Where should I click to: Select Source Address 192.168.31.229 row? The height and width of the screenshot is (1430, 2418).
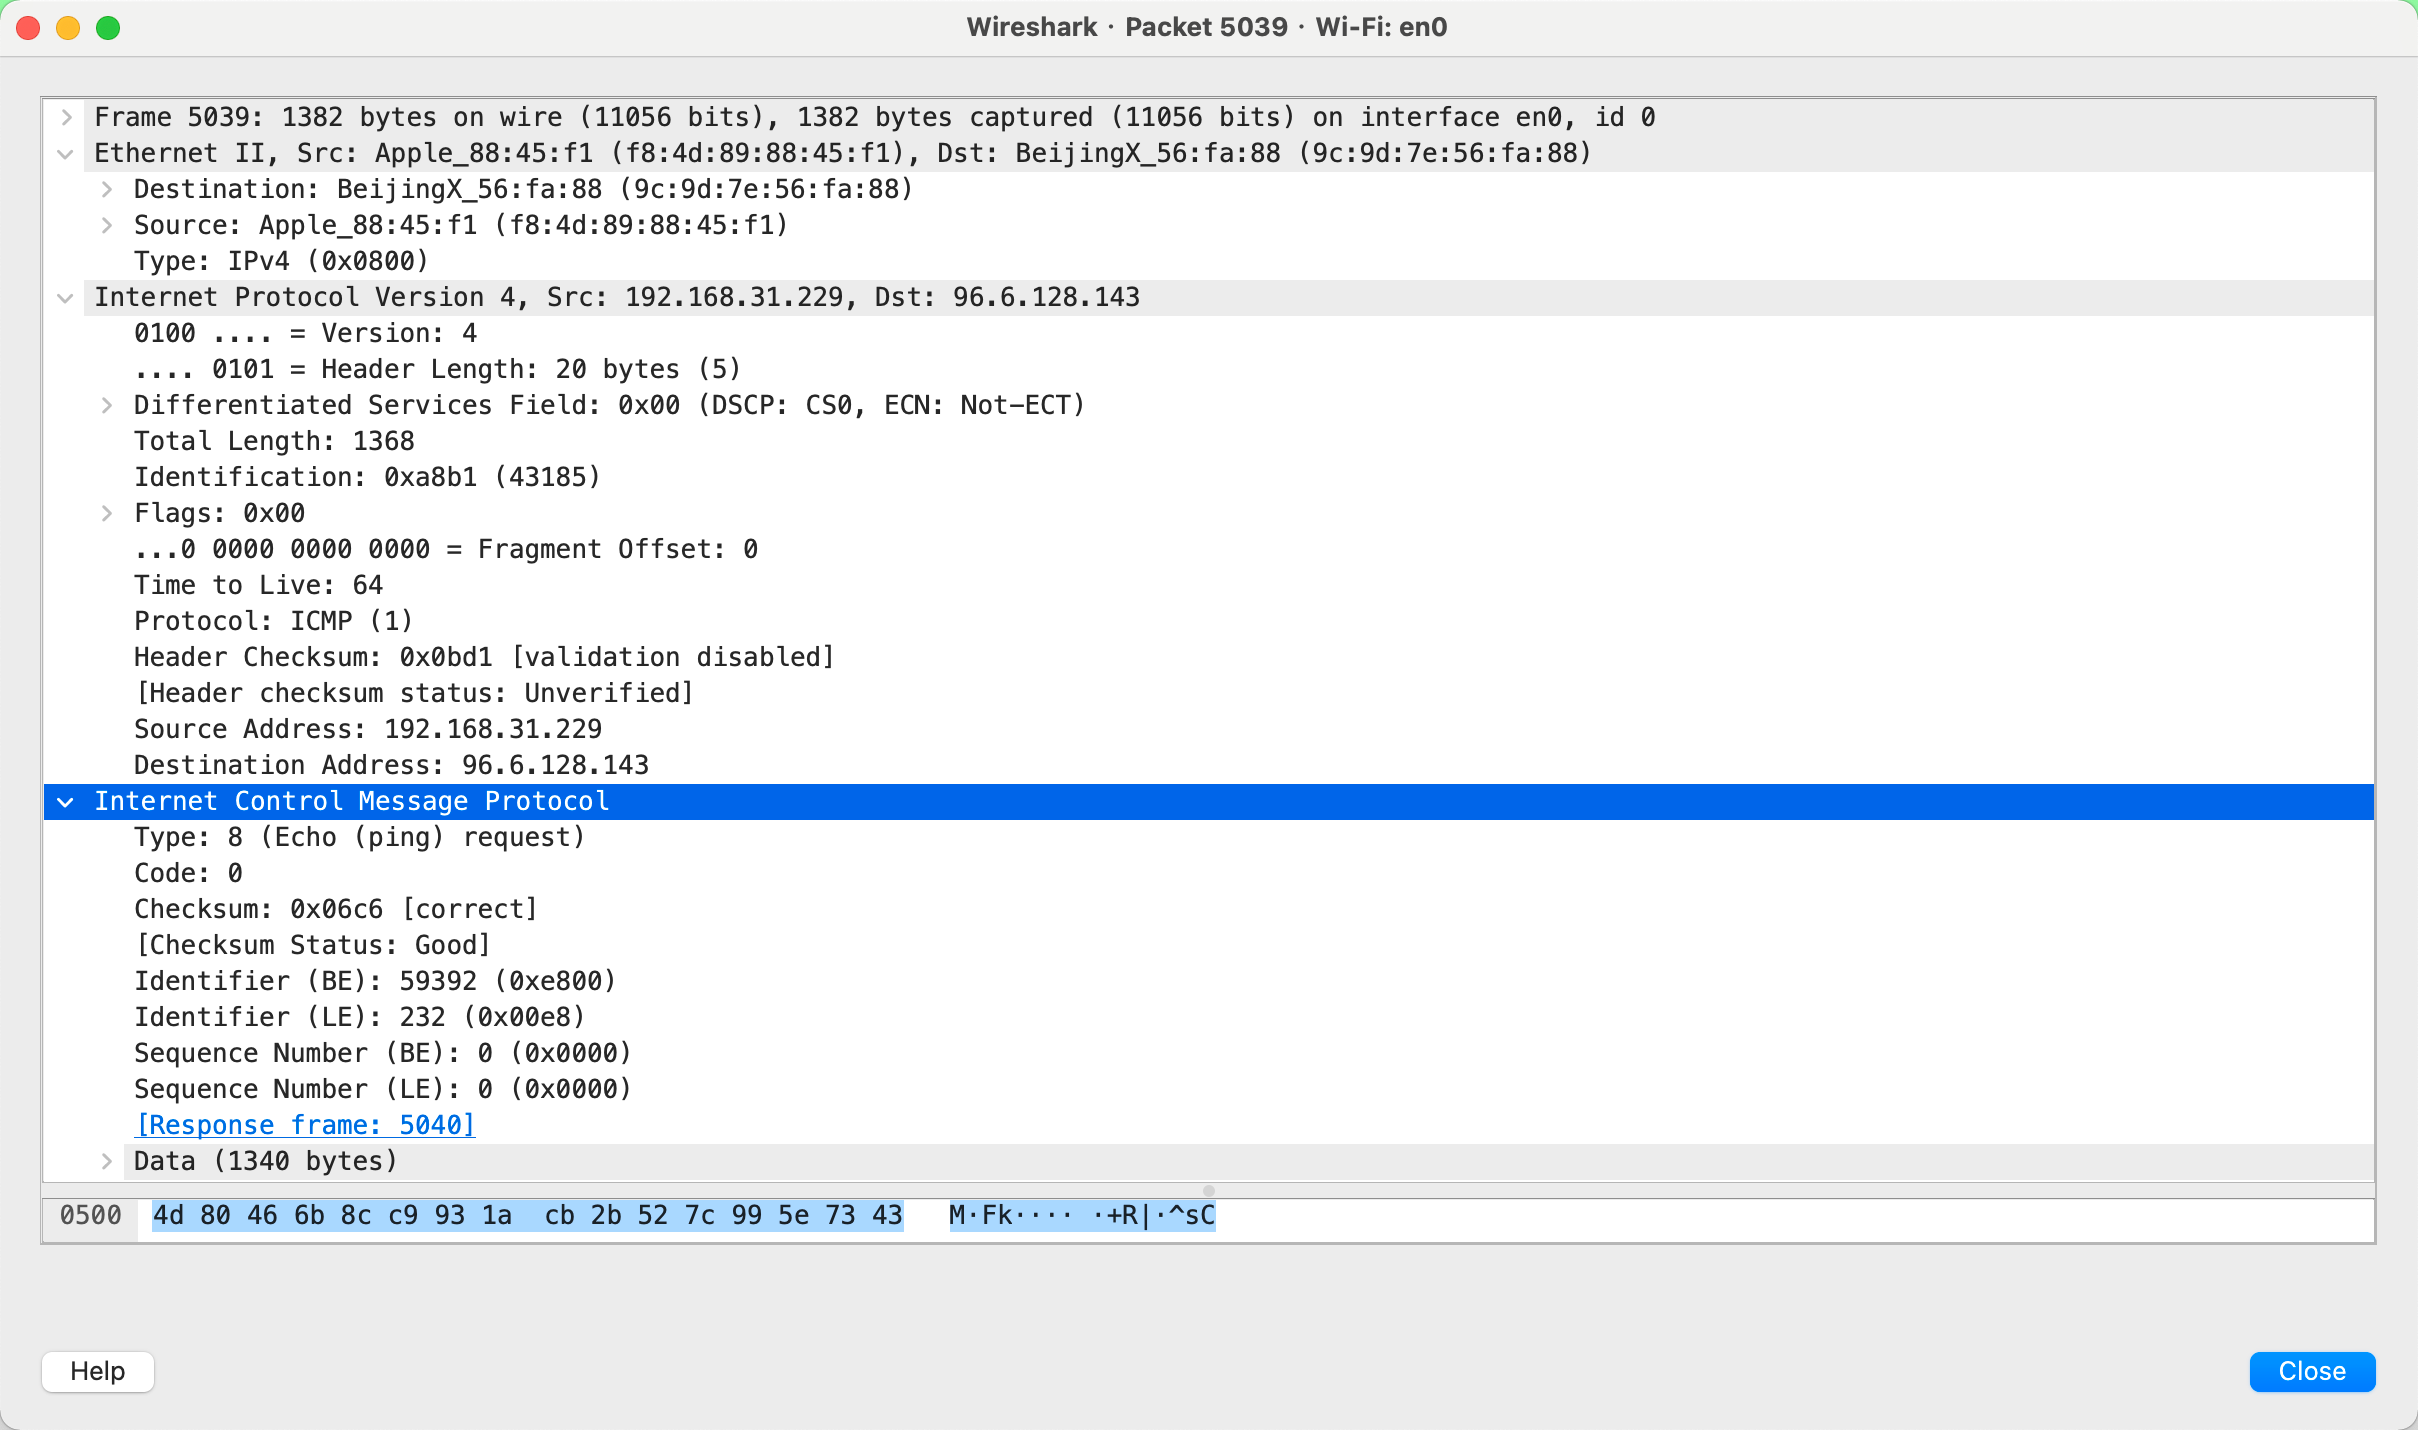click(x=368, y=730)
